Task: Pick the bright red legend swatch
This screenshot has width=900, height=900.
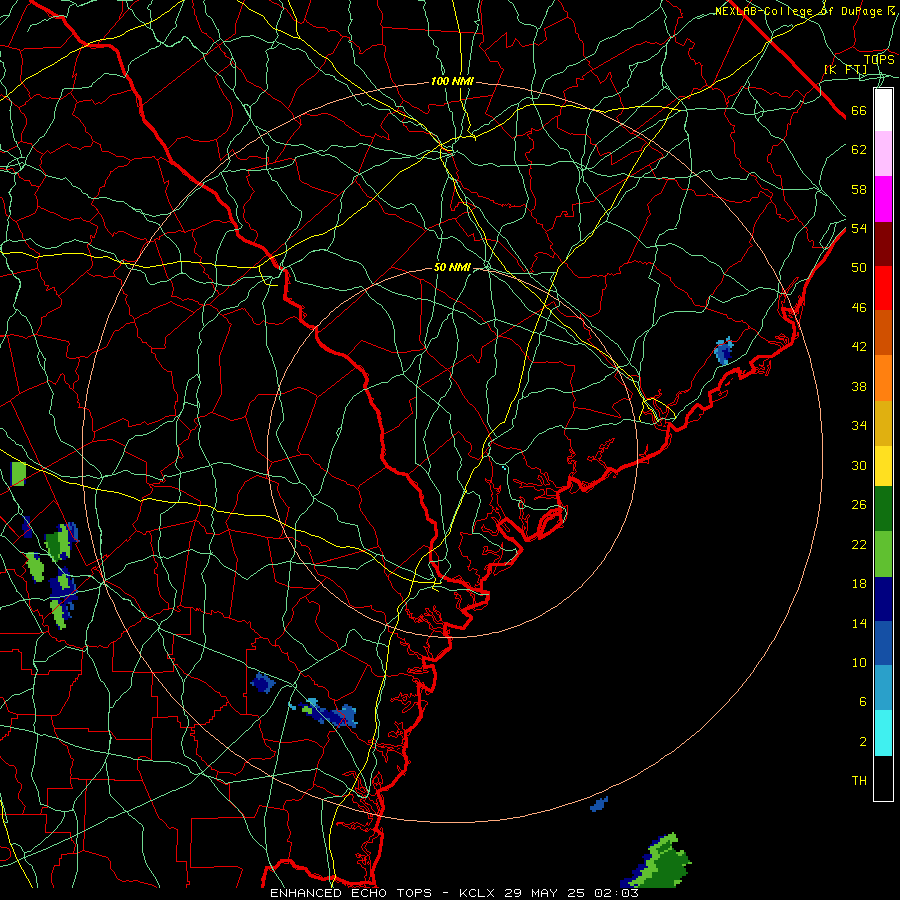Action: (x=883, y=288)
